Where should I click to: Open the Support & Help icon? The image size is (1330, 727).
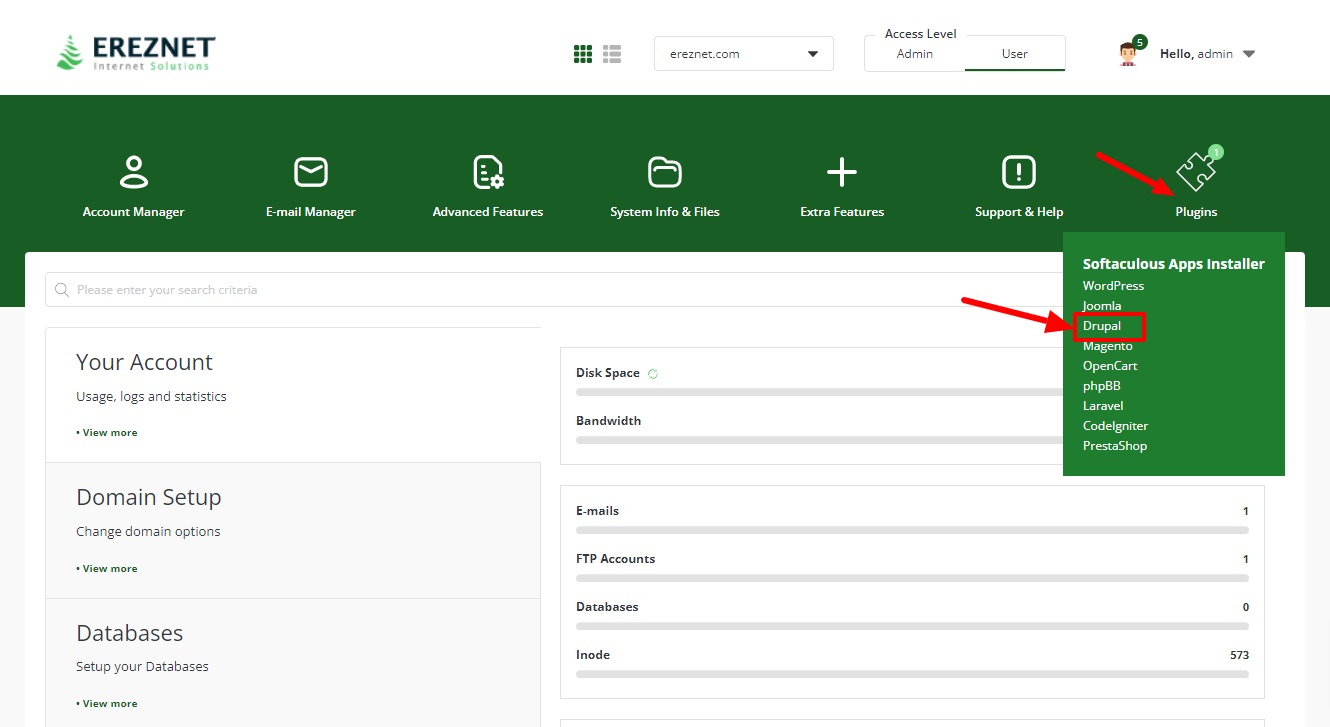point(1019,172)
